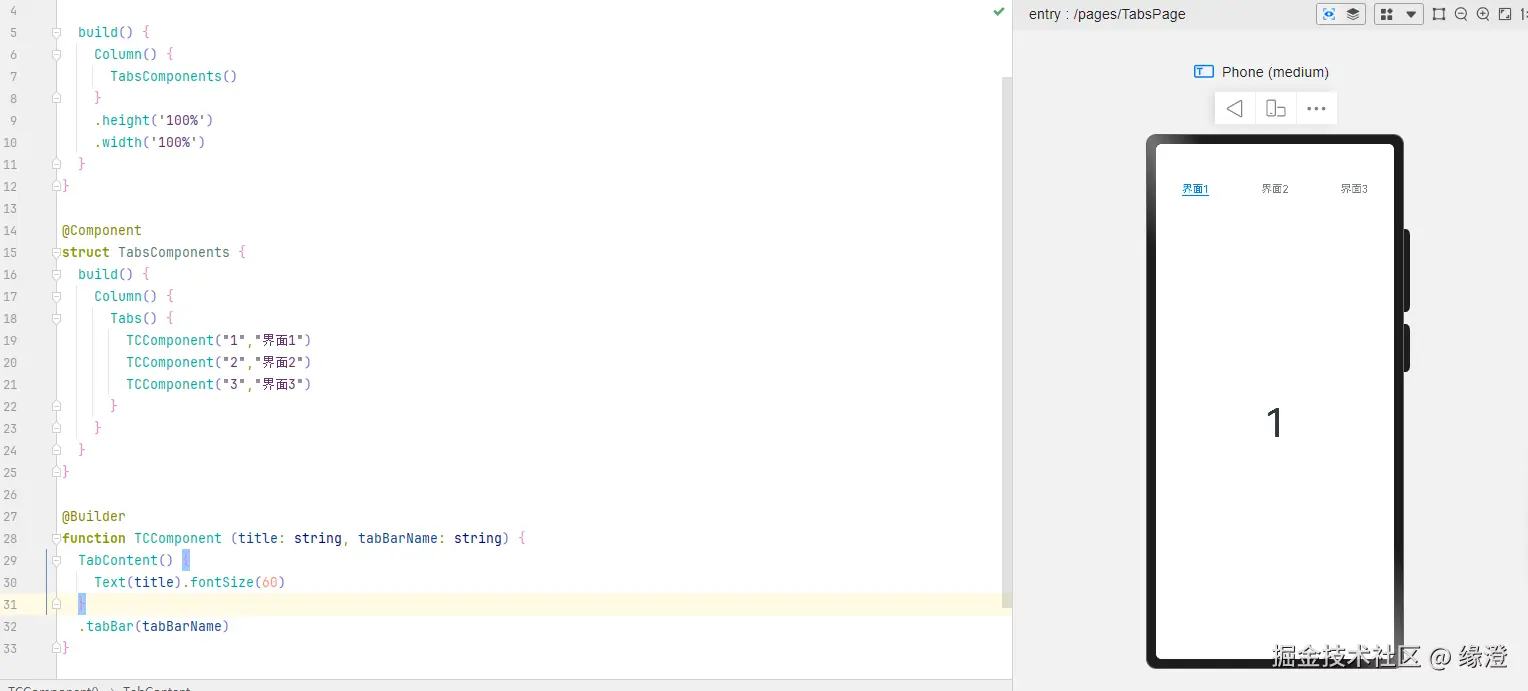
Task: Click the multi-device grid icon
Action: point(1386,14)
